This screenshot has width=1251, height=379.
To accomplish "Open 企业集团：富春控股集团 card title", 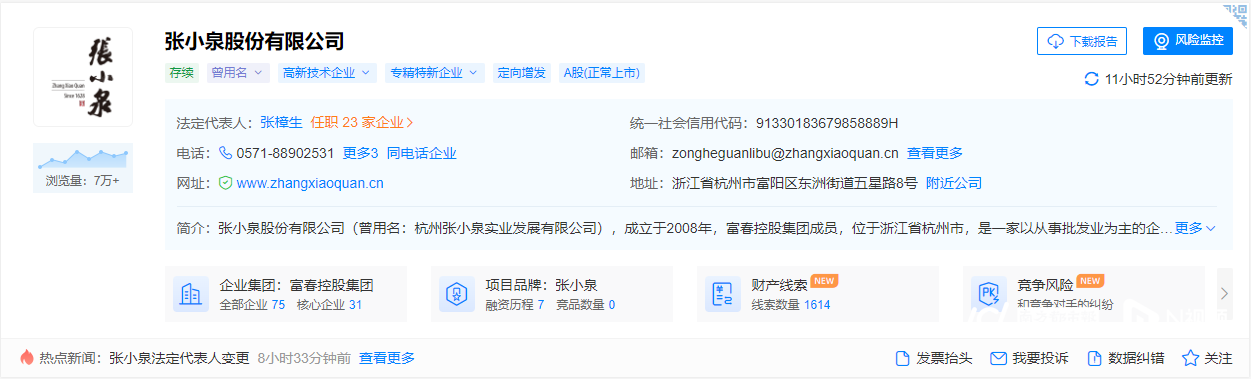I will point(297,285).
